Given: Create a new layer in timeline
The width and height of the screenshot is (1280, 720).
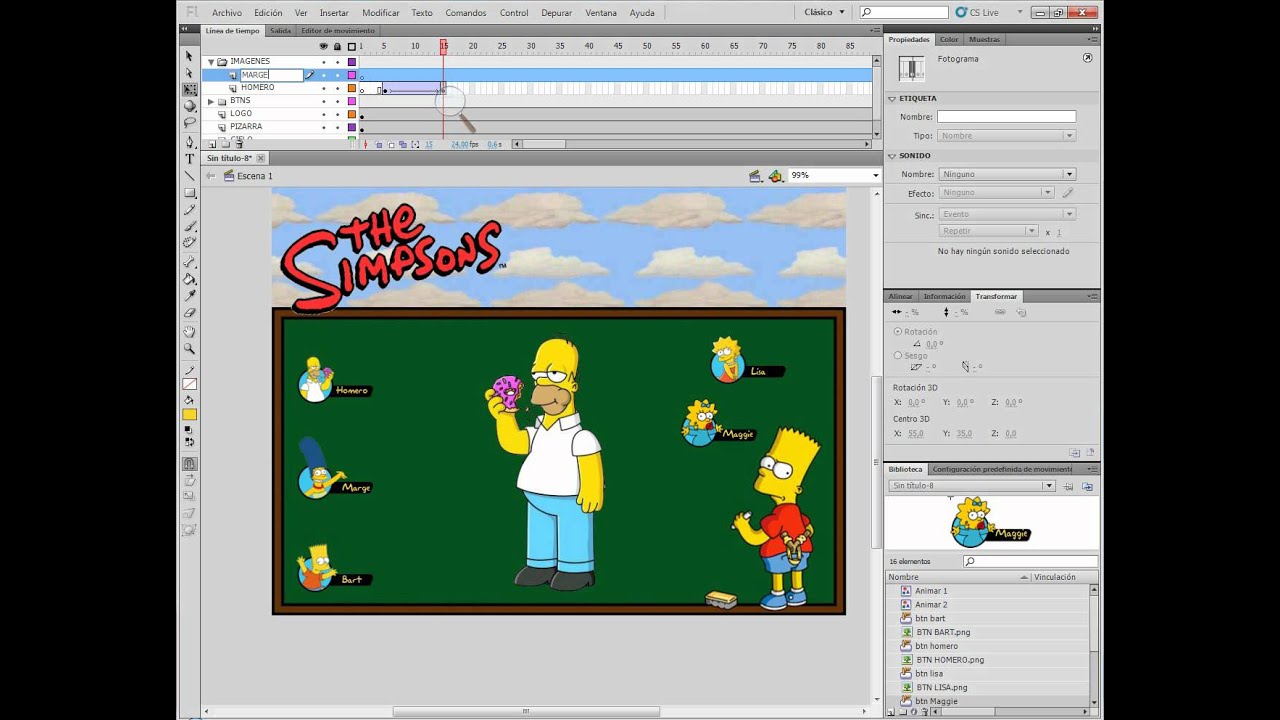Looking at the screenshot, I should tap(211, 144).
